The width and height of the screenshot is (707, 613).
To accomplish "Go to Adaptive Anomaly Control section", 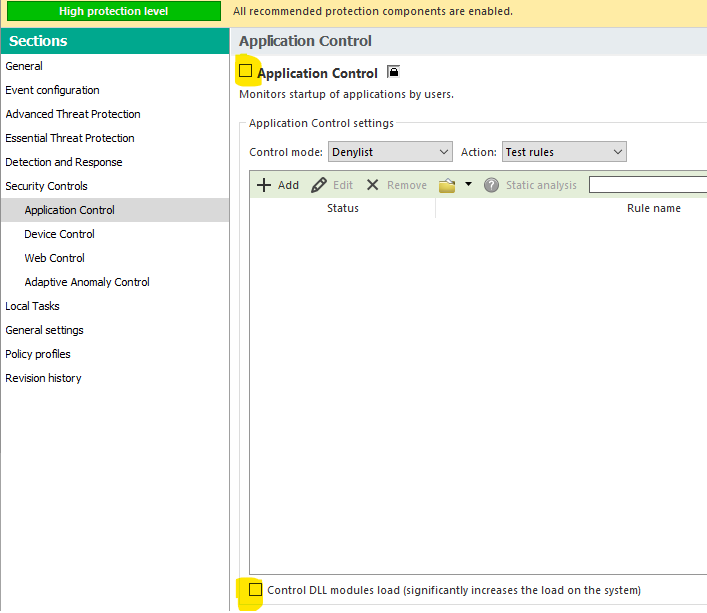I will [x=87, y=282].
